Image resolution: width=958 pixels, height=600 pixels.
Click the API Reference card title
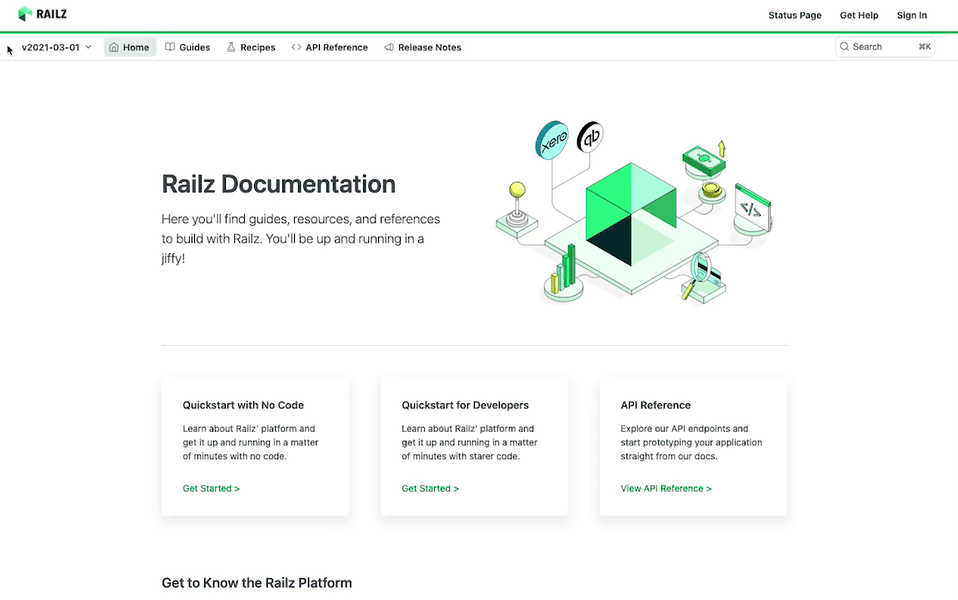click(x=656, y=405)
